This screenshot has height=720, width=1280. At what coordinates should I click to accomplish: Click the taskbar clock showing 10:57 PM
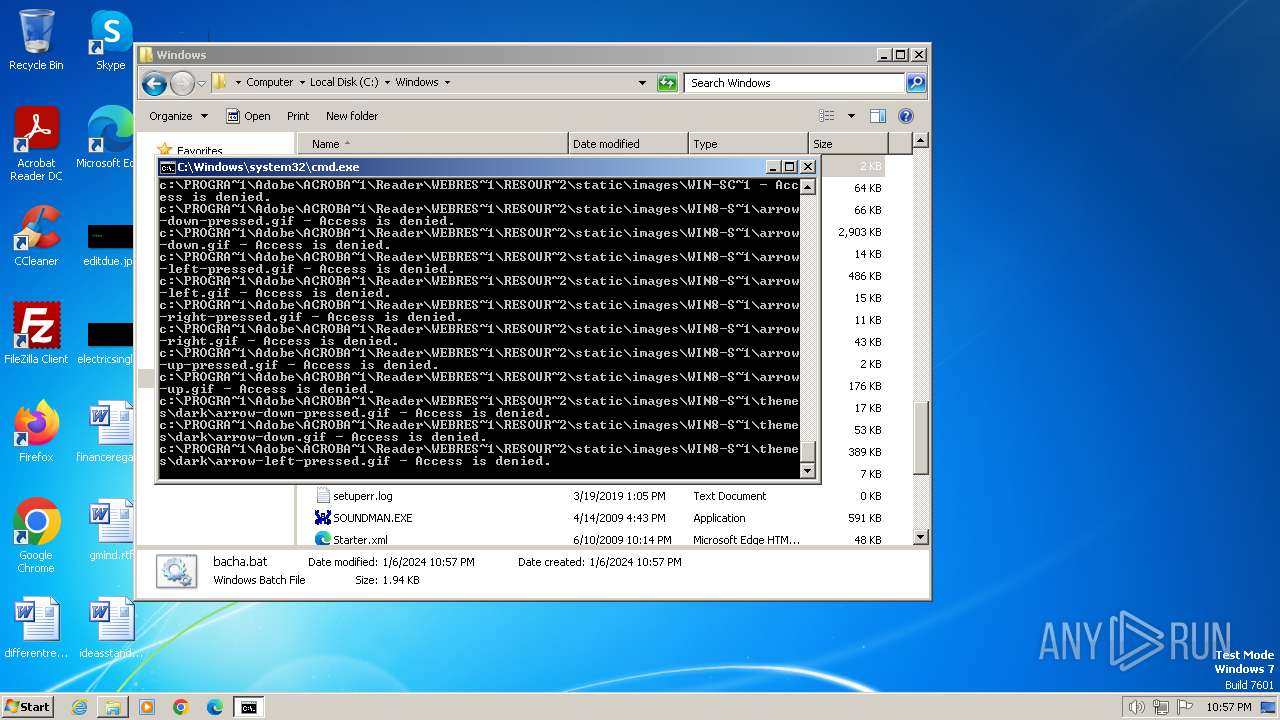point(1228,707)
